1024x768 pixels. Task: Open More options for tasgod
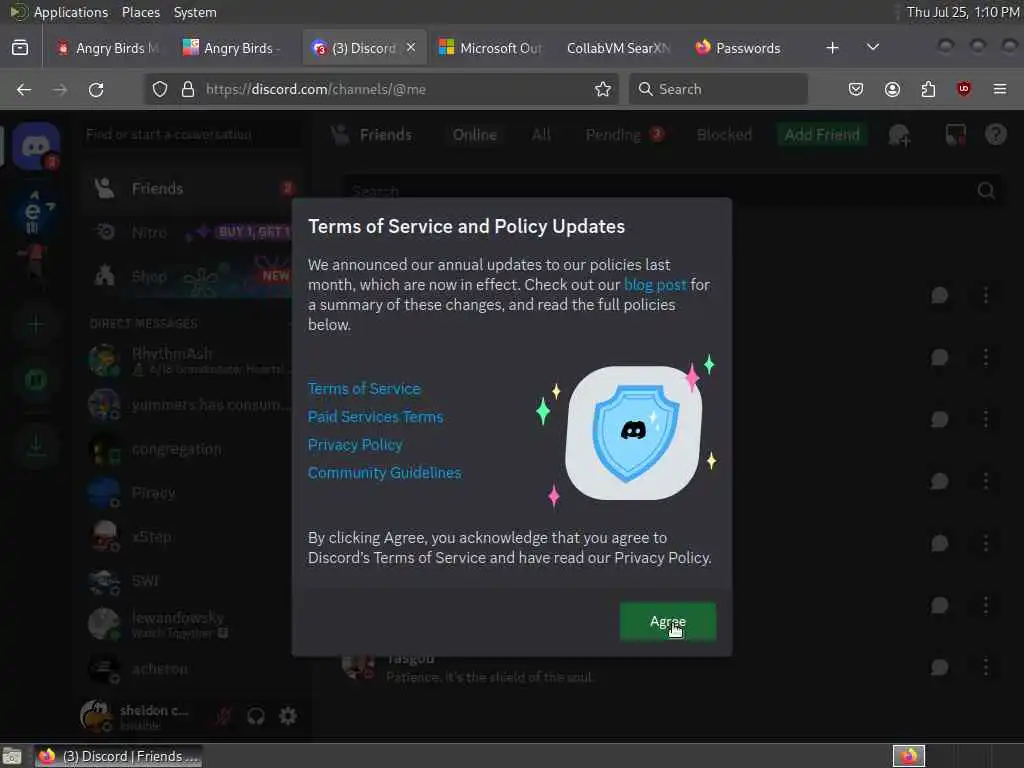985,667
